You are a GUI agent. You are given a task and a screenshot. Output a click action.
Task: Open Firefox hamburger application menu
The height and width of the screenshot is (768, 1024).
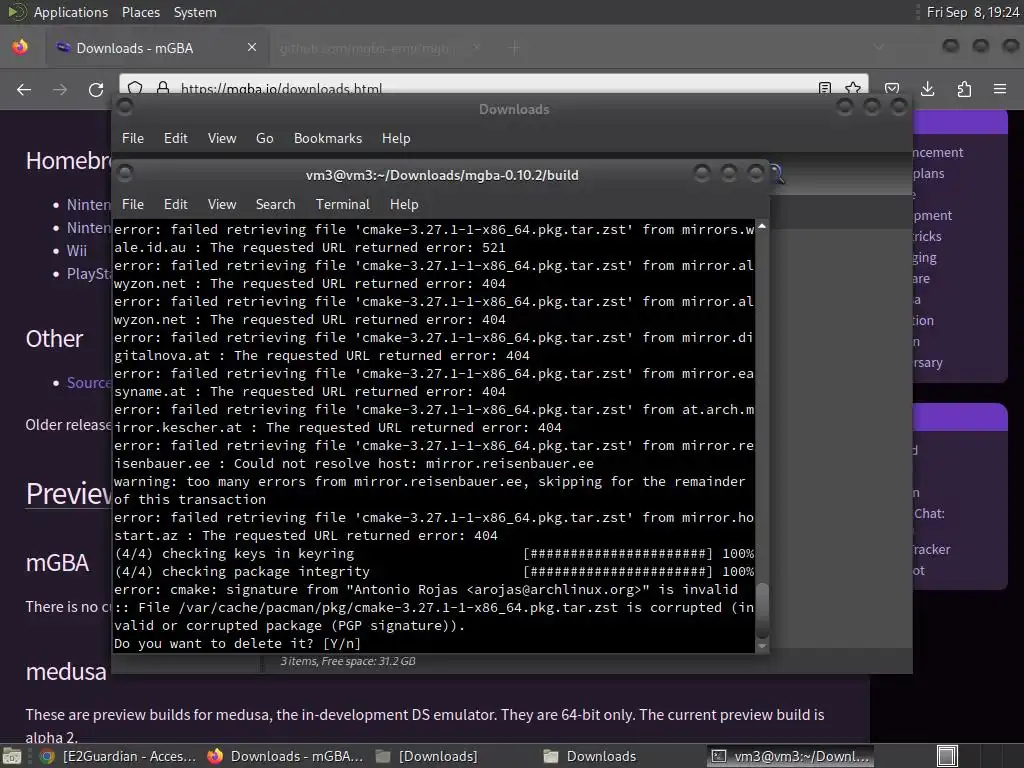(x=1000, y=89)
